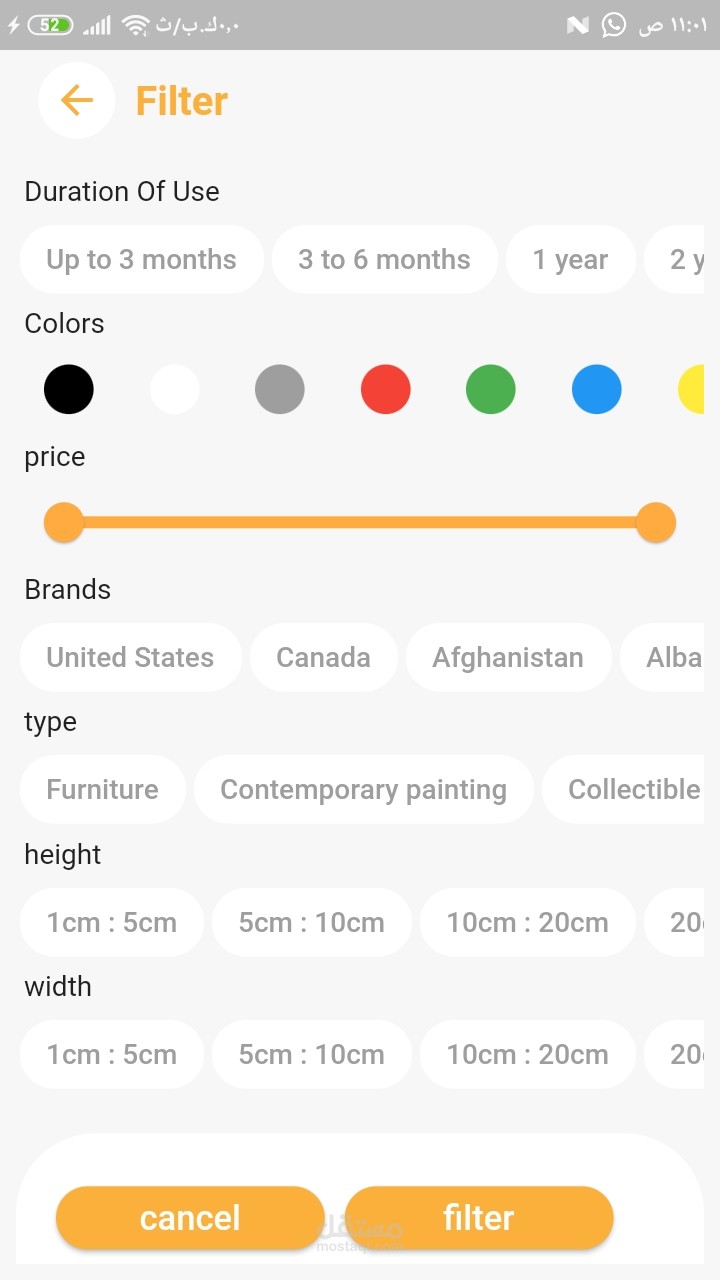720x1280 pixels.
Task: Select the "1 year" duration chip
Action: point(570,260)
